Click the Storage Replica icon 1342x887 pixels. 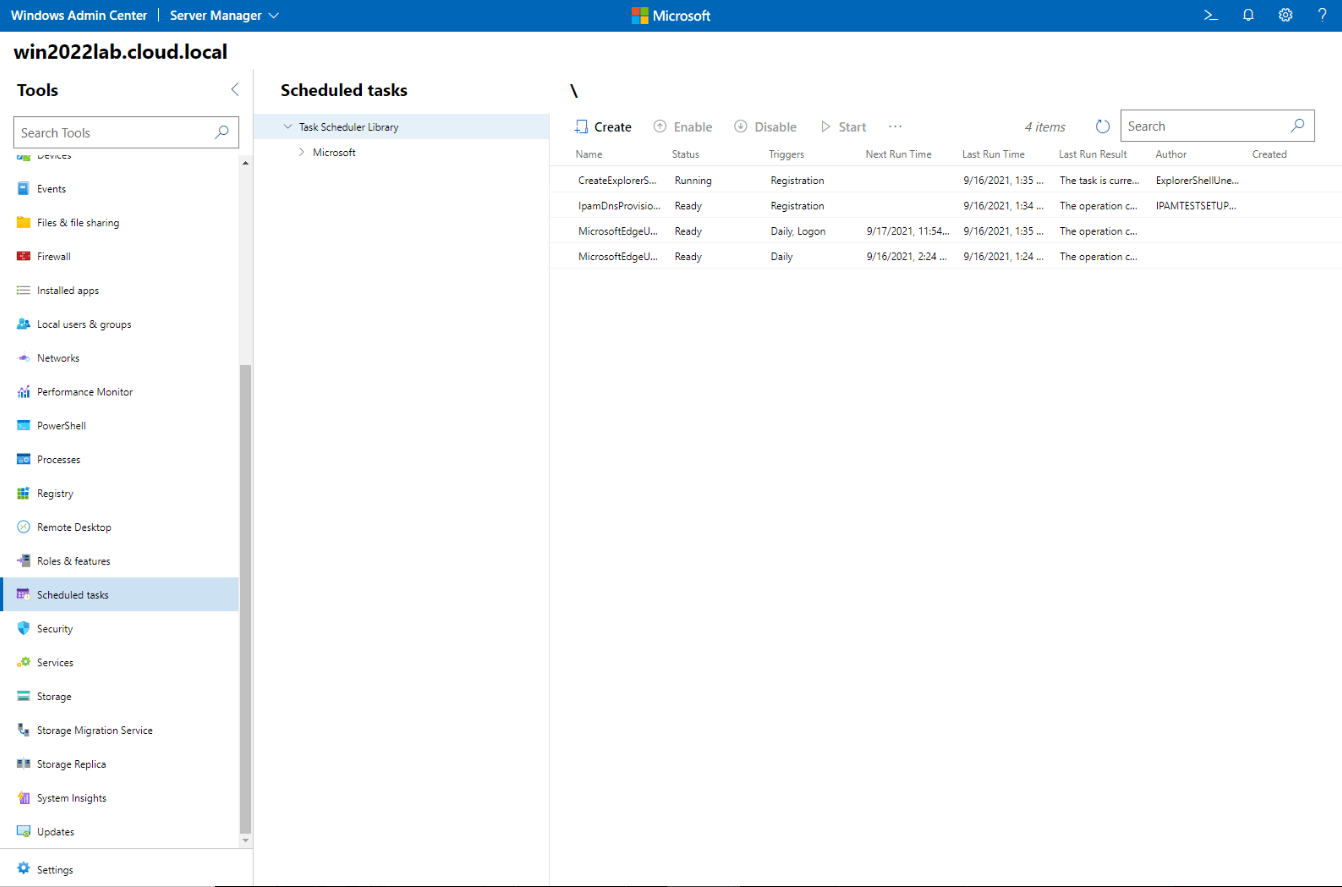click(x=24, y=764)
